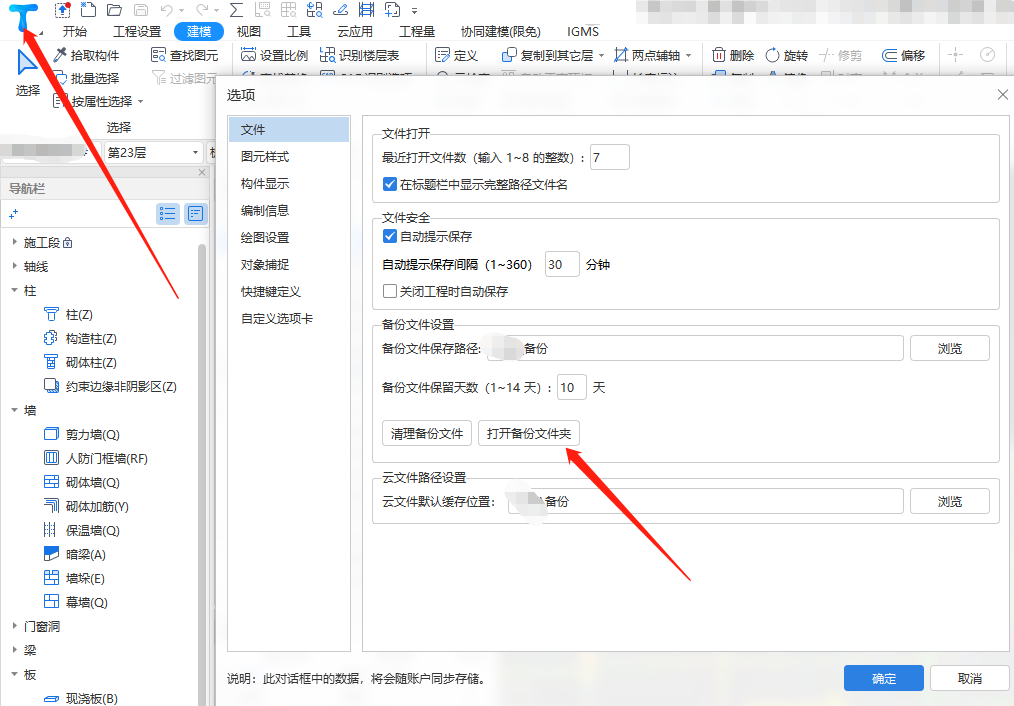Click 删除 trash delete tool

pyautogui.click(x=733, y=56)
